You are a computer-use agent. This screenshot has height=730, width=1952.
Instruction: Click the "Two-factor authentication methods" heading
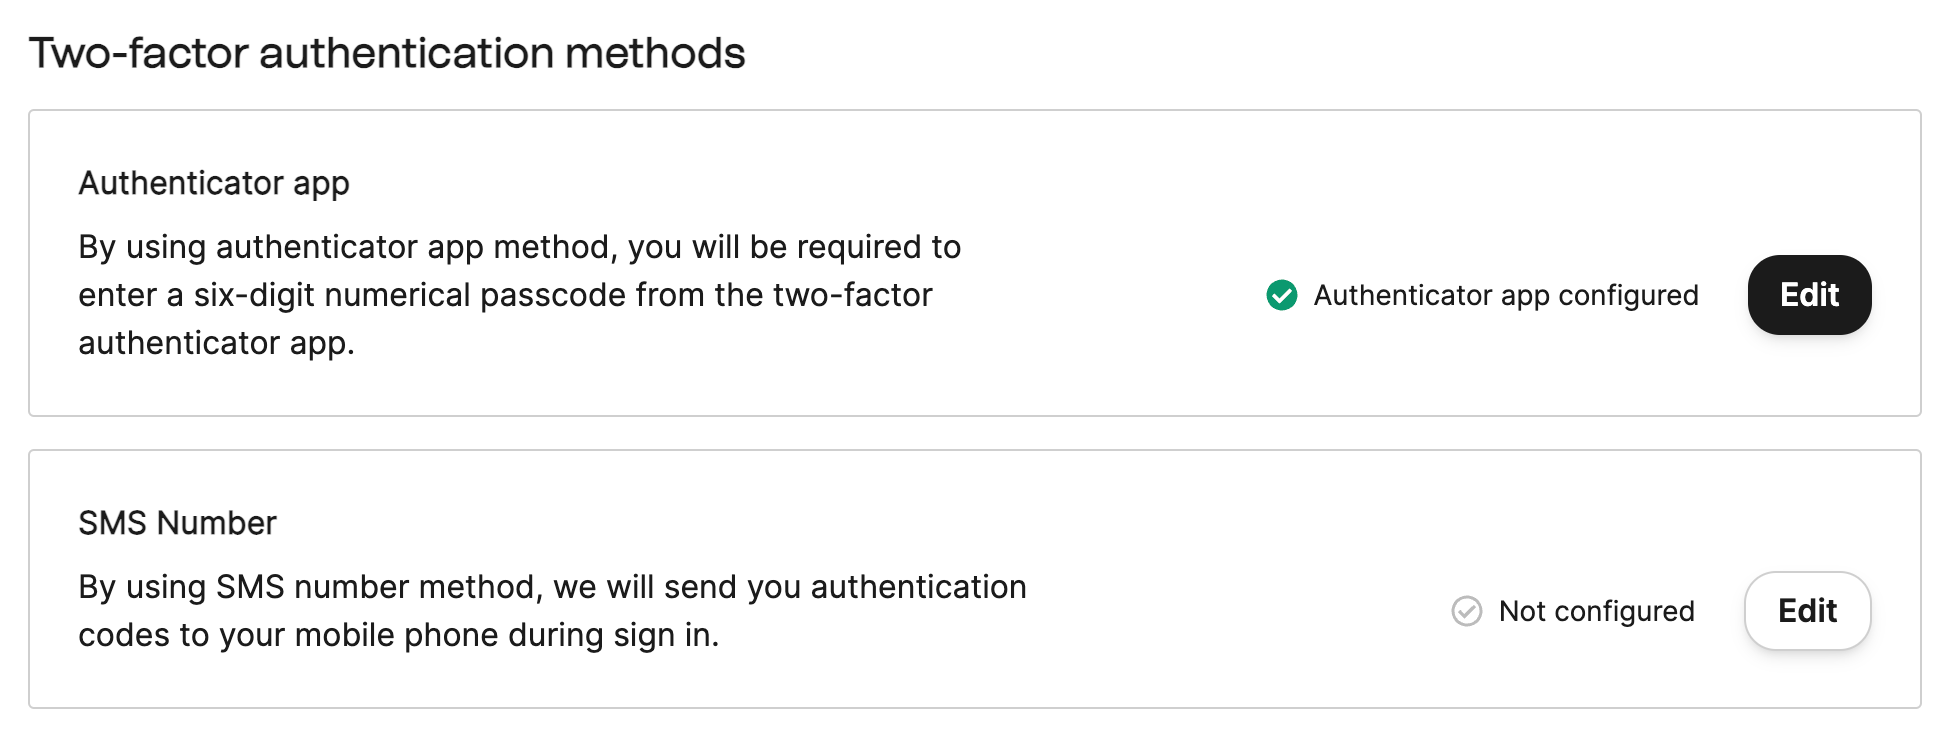tap(387, 53)
